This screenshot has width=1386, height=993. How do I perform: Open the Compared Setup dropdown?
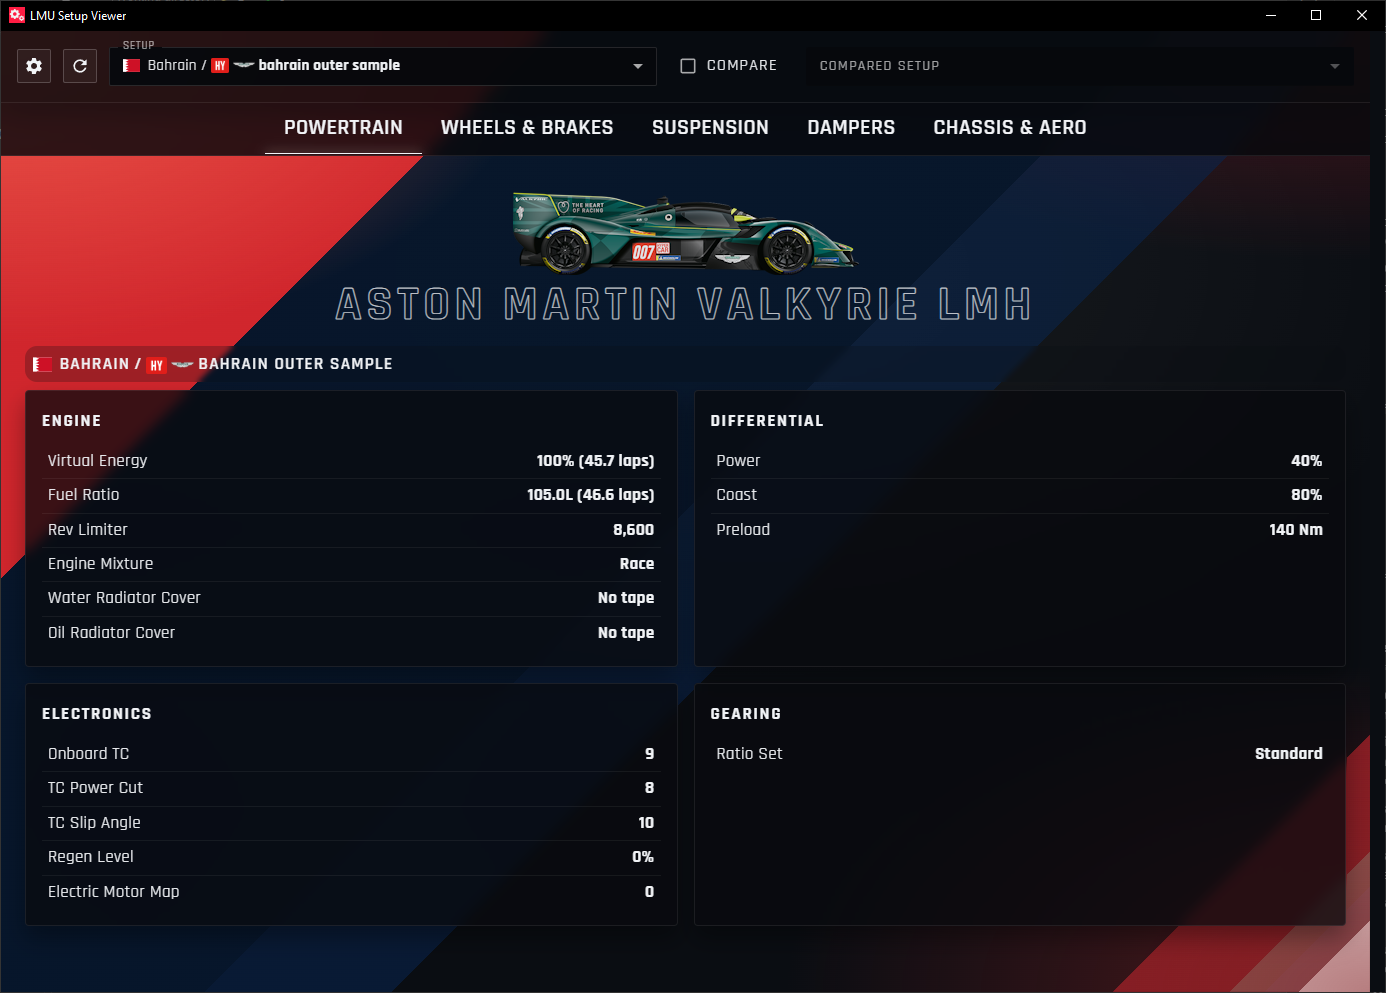[1333, 66]
